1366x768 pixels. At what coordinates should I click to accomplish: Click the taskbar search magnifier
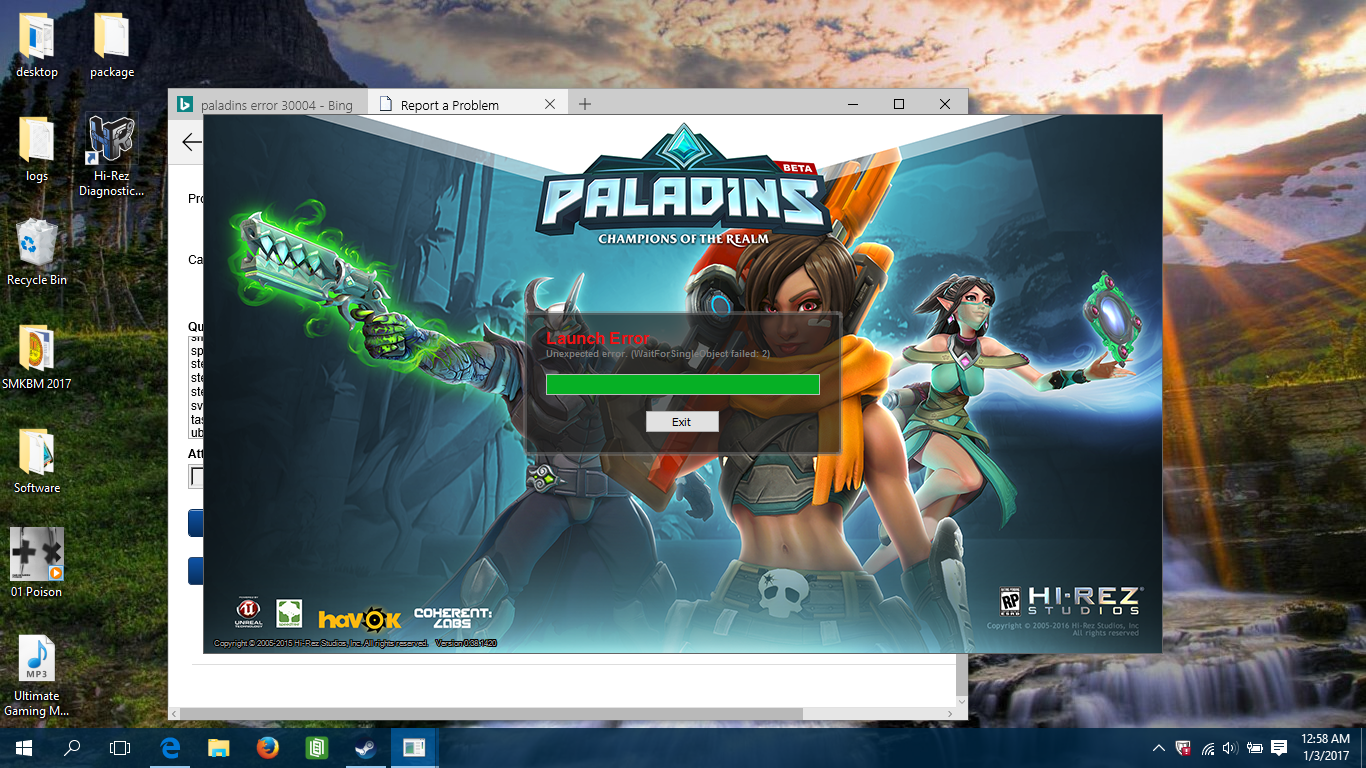coord(72,748)
